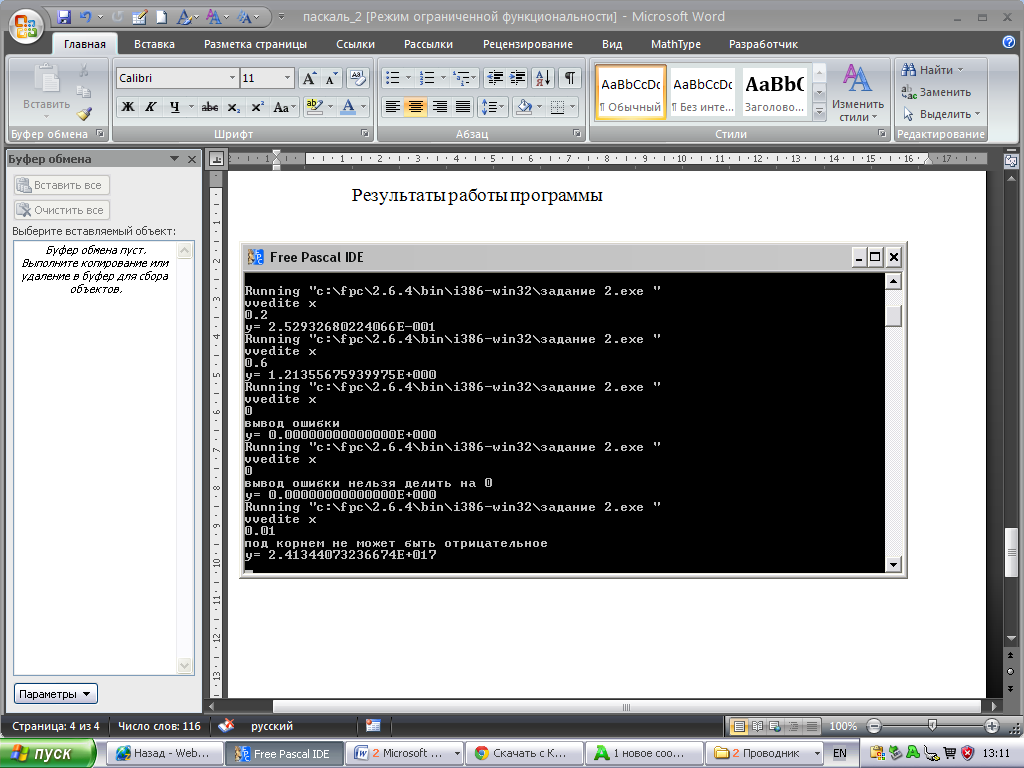Open the Рассылки ribbon tab
Screen dimensions: 1024x768
coord(428,44)
